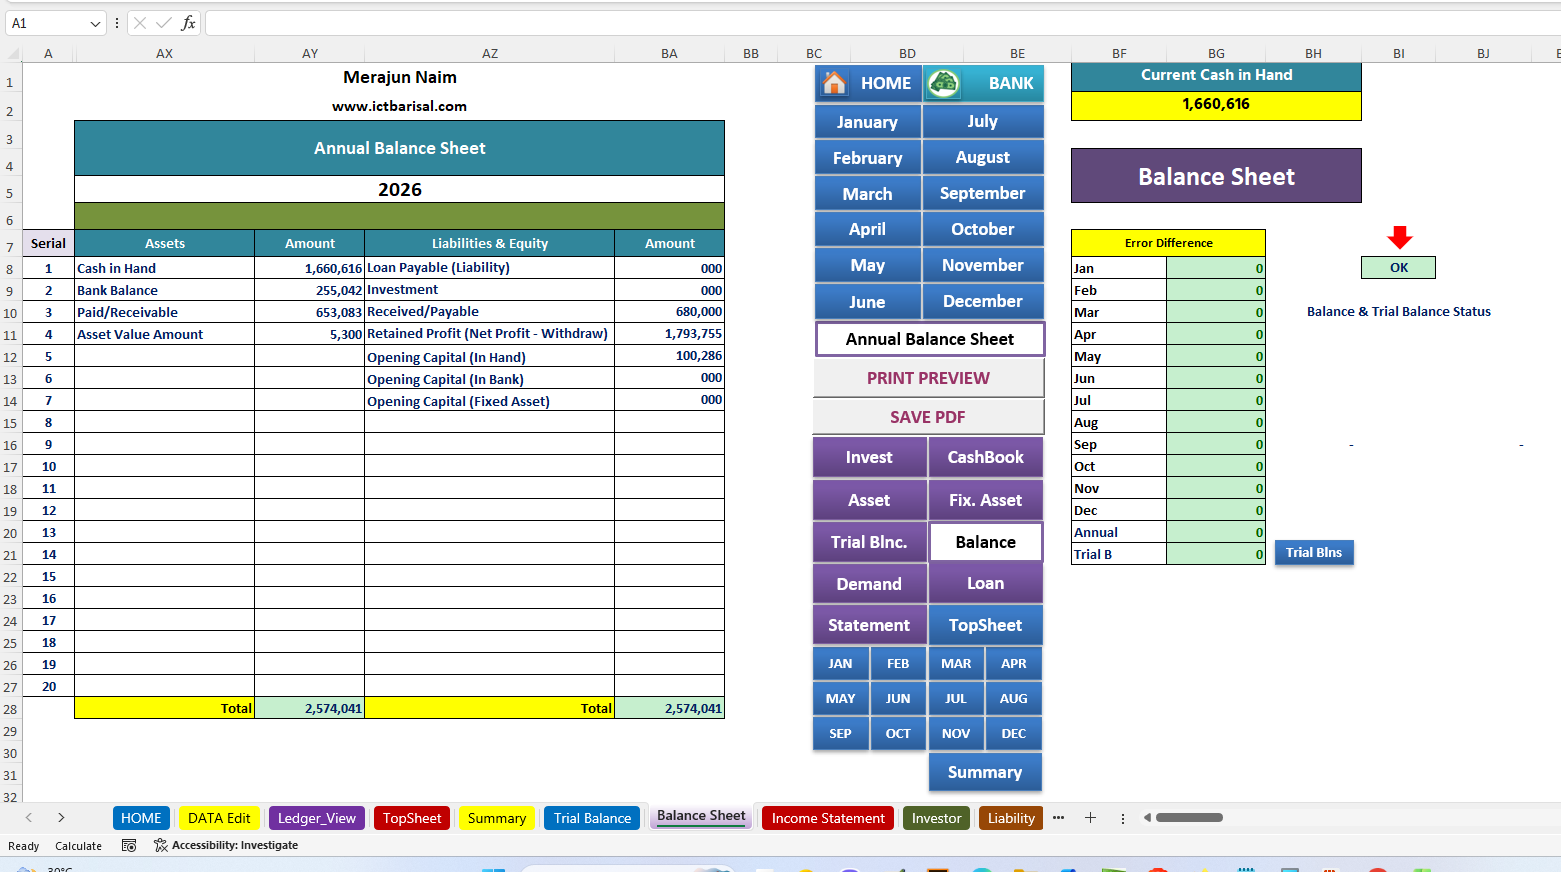Screen dimensions: 1561x872
Task: Click the assets total 2,574,041 cell
Action: 310,708
